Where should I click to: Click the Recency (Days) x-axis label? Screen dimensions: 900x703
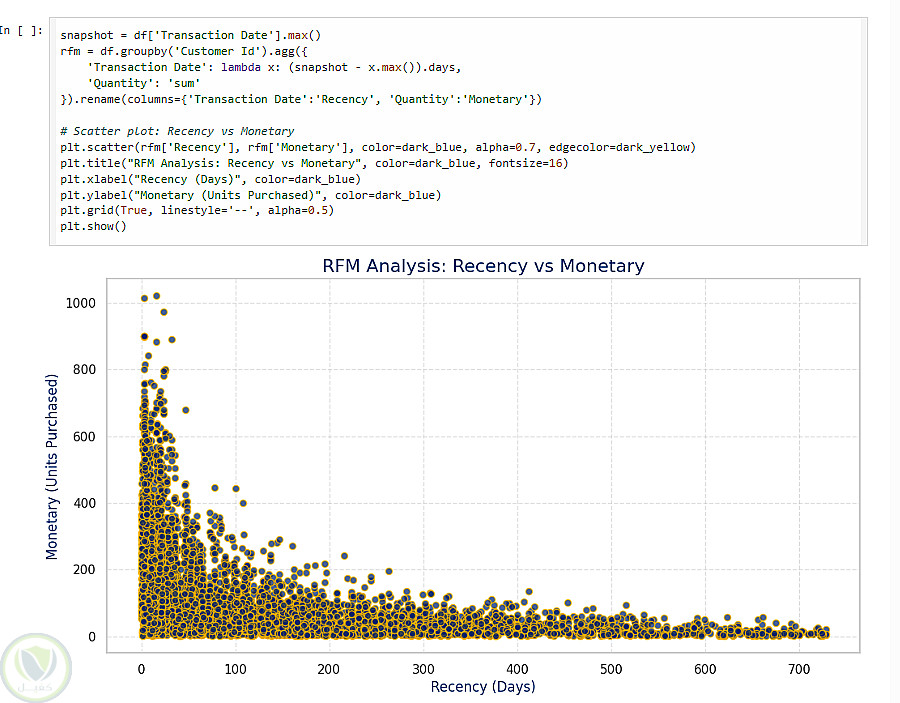point(483,687)
